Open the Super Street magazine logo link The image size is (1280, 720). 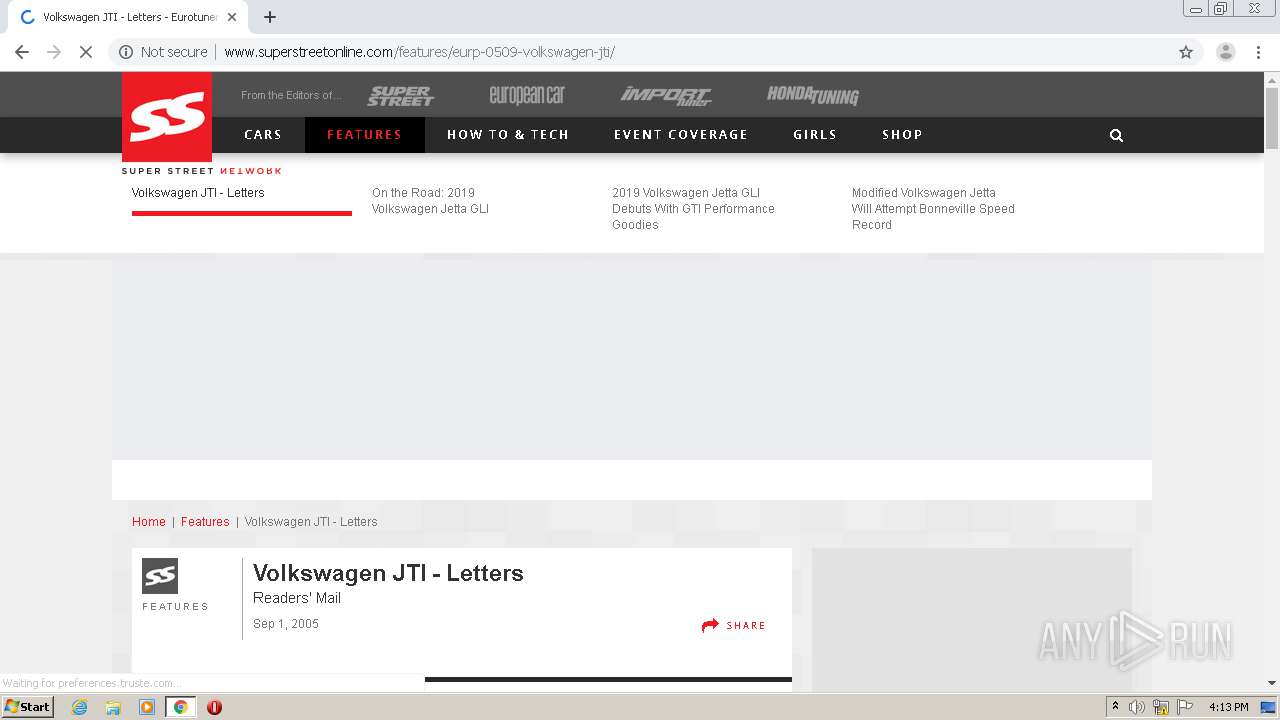(x=400, y=96)
